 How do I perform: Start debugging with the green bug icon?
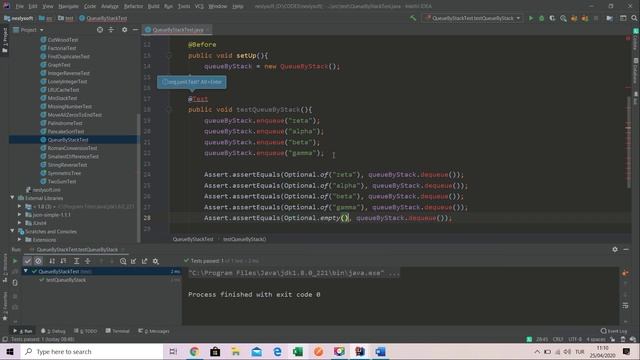[542, 18]
